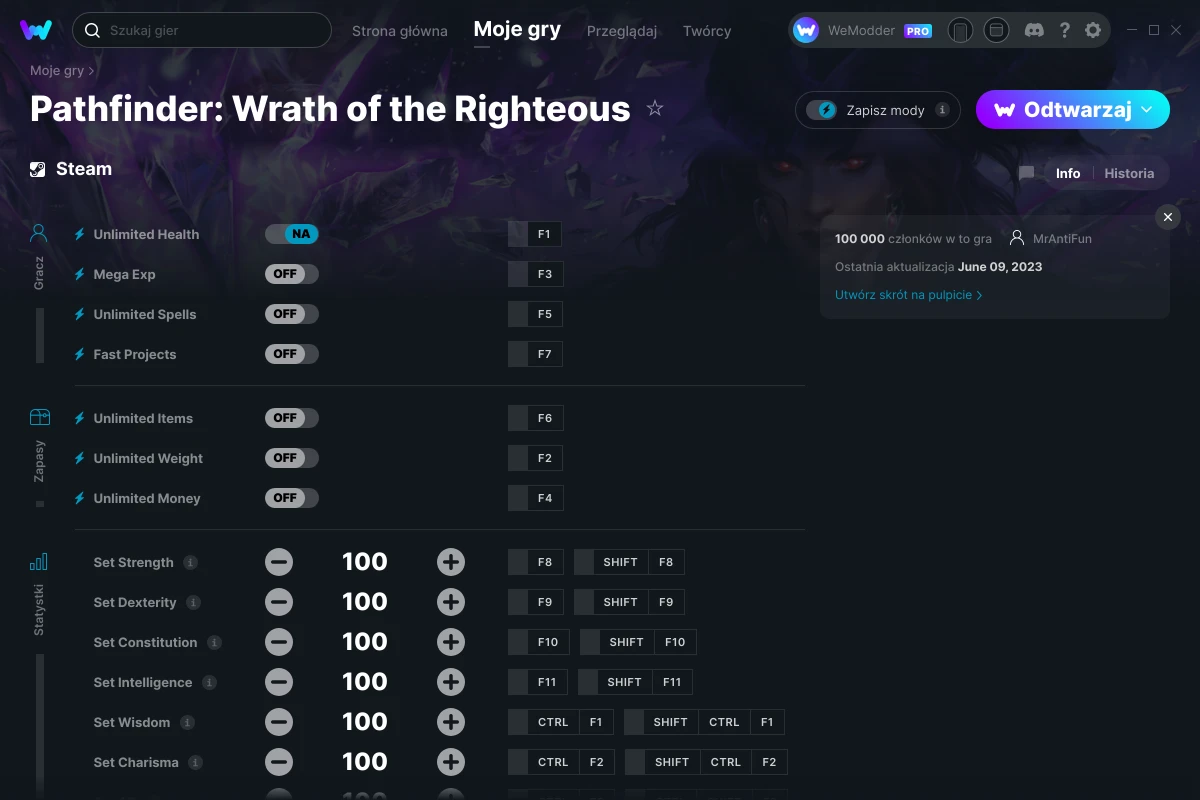
Task: Click the WeMod logo icon
Action: pyautogui.click(x=36, y=30)
